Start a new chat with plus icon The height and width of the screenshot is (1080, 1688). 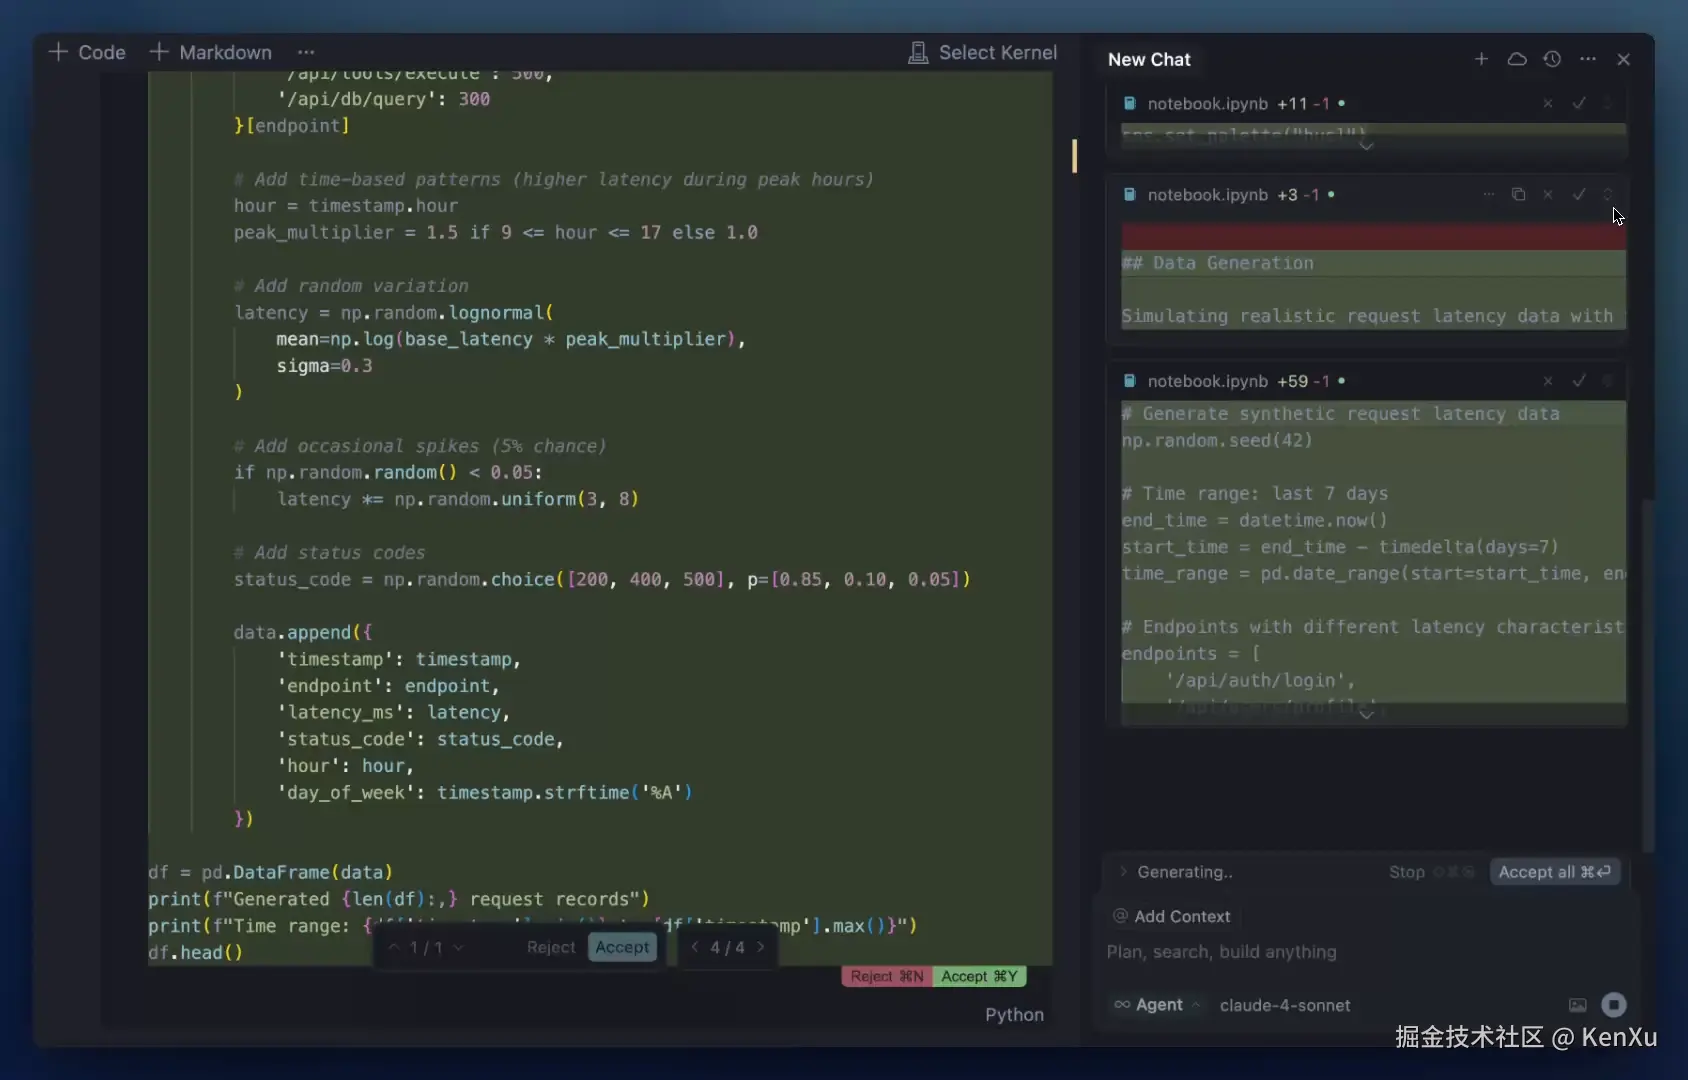pyautogui.click(x=1481, y=59)
